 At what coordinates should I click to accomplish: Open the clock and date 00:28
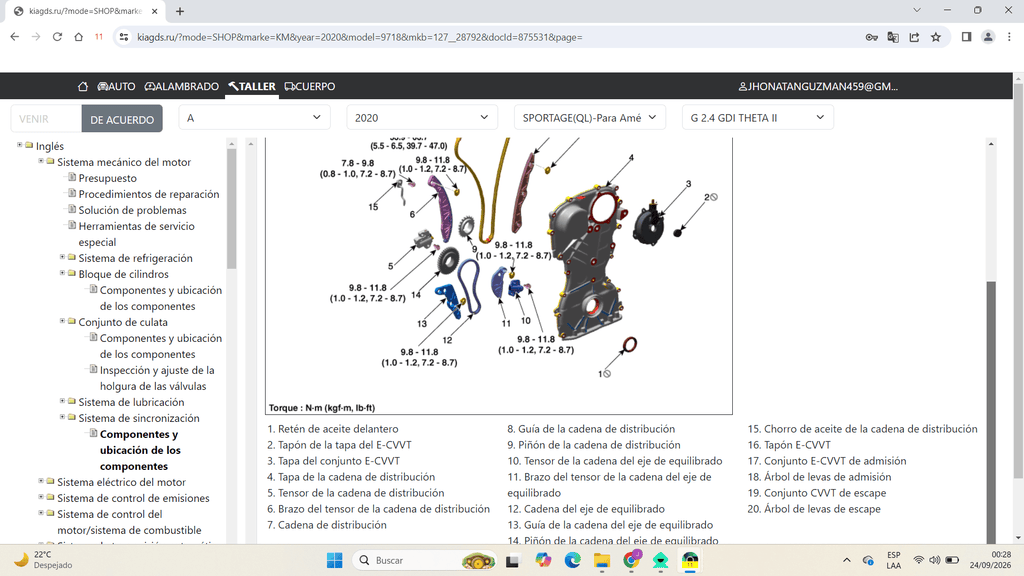991,560
